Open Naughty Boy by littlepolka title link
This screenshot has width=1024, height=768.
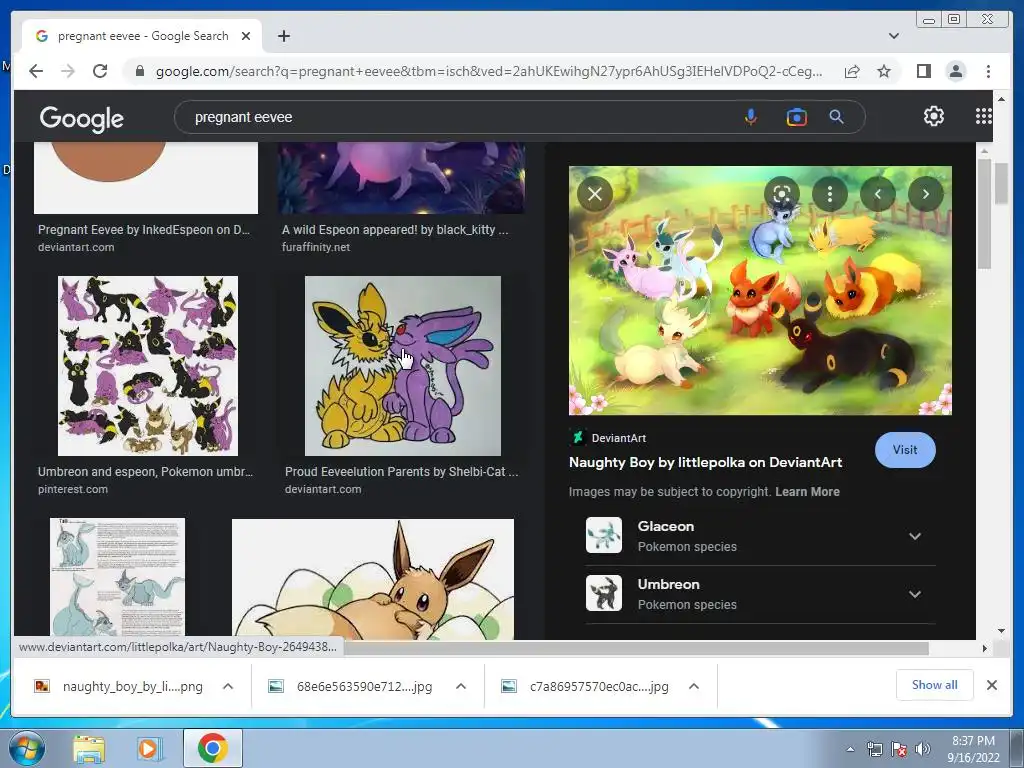[x=705, y=462]
